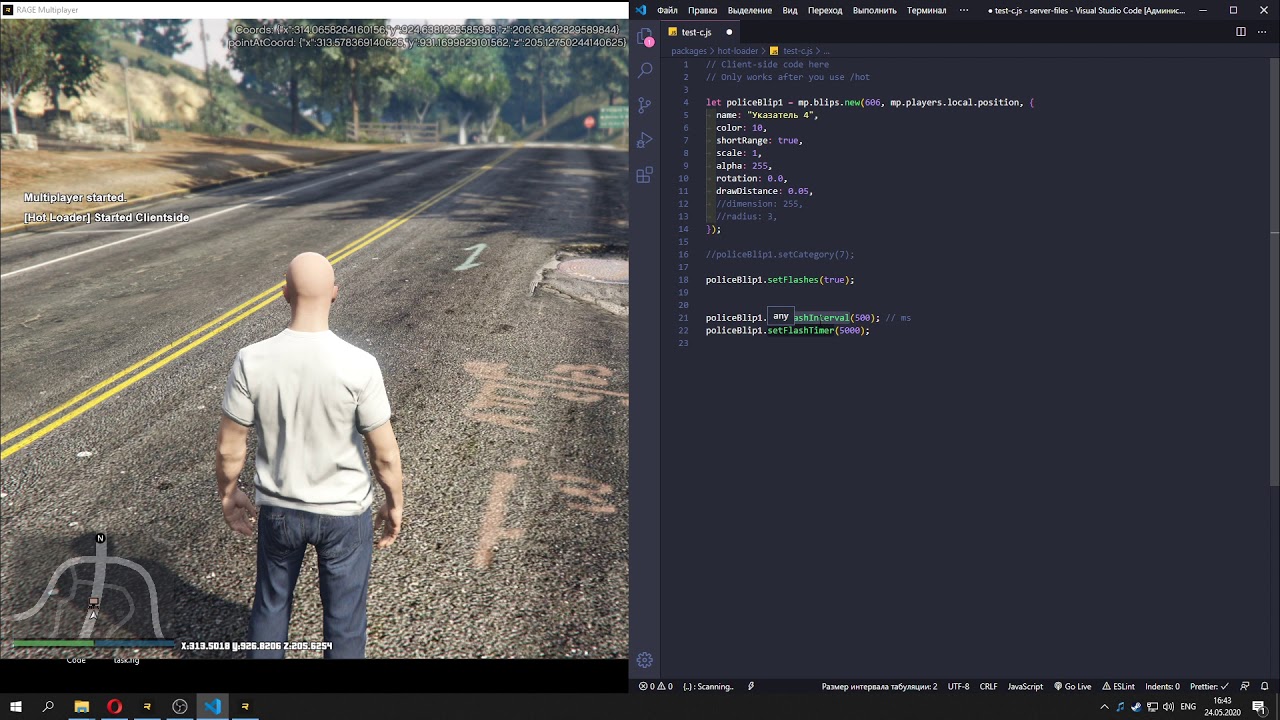The height and width of the screenshot is (720, 1280).
Task: Click the test-c.js breadcrumb segment
Action: click(x=791, y=50)
